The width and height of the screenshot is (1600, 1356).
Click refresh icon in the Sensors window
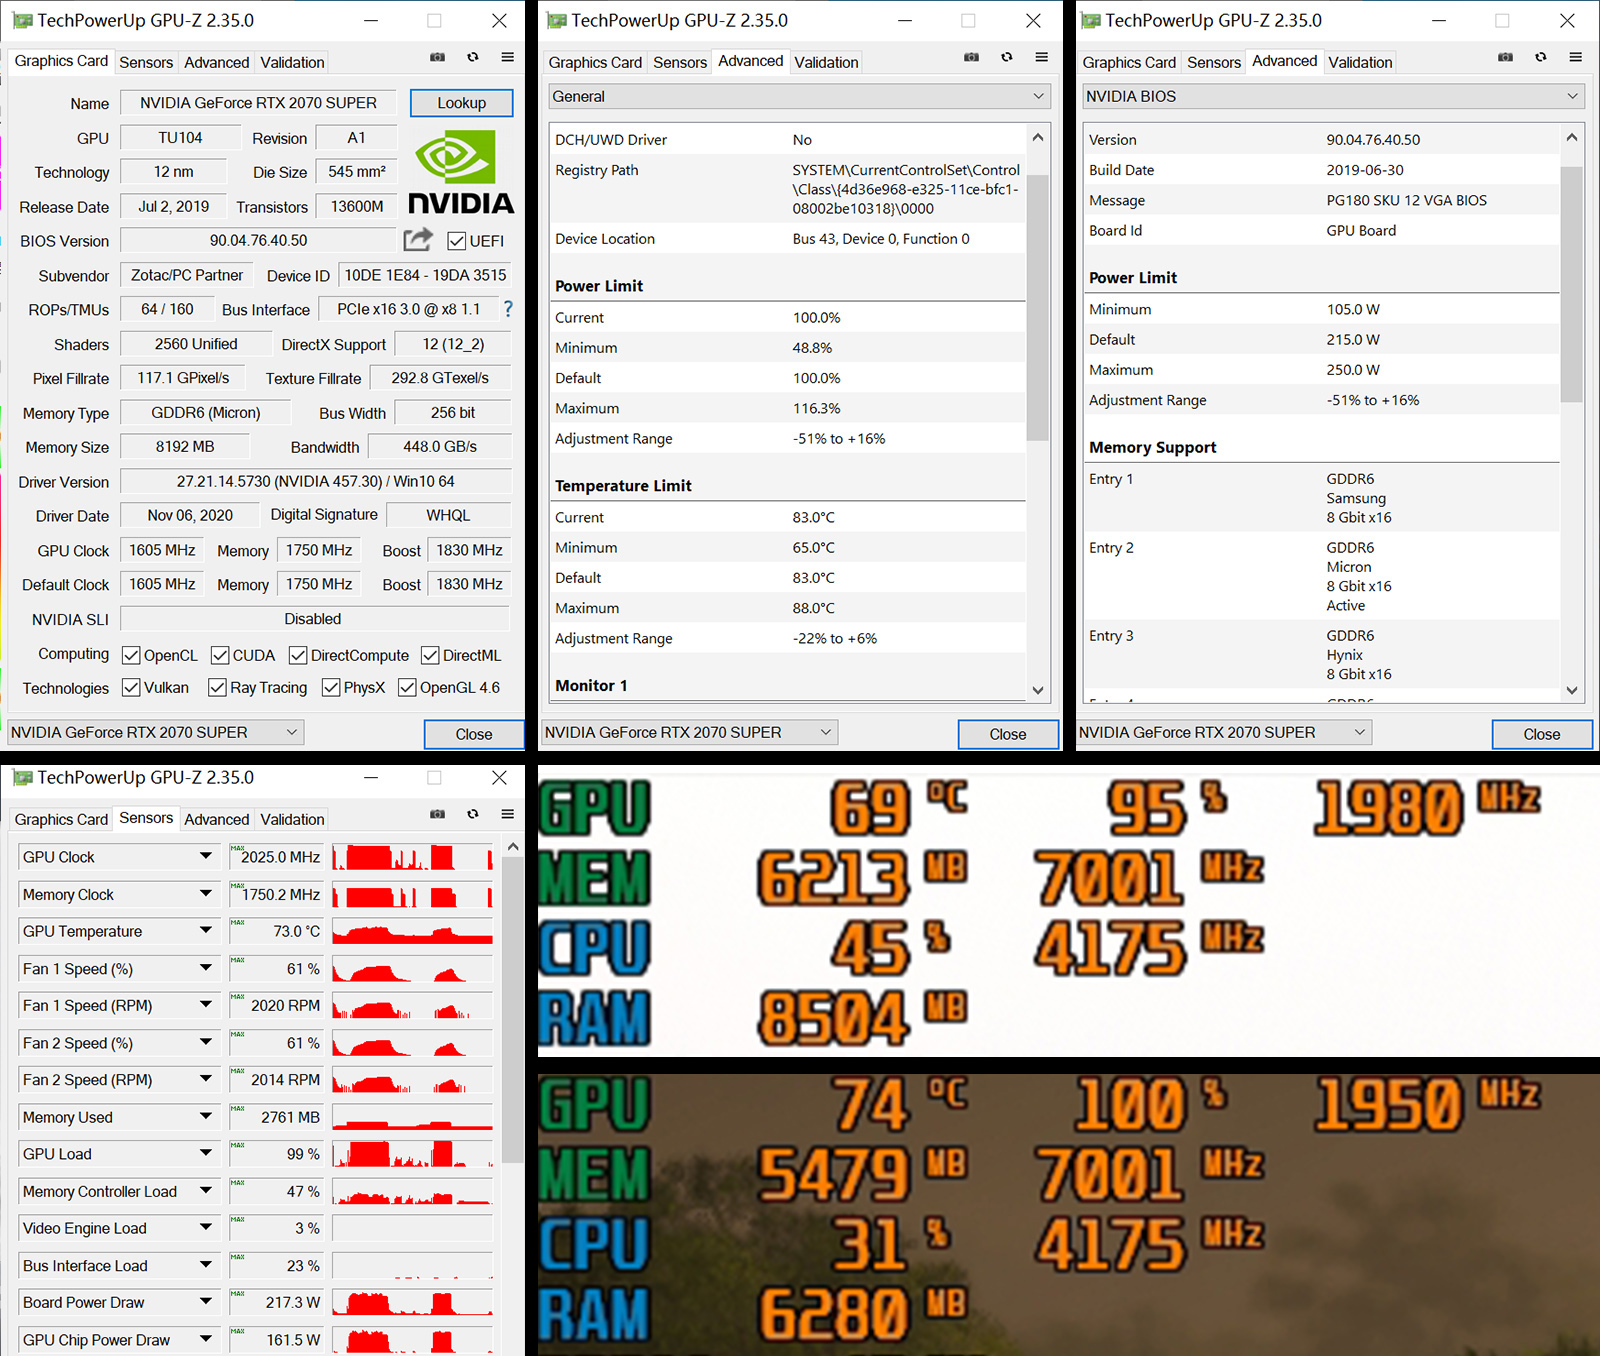pyautogui.click(x=473, y=815)
